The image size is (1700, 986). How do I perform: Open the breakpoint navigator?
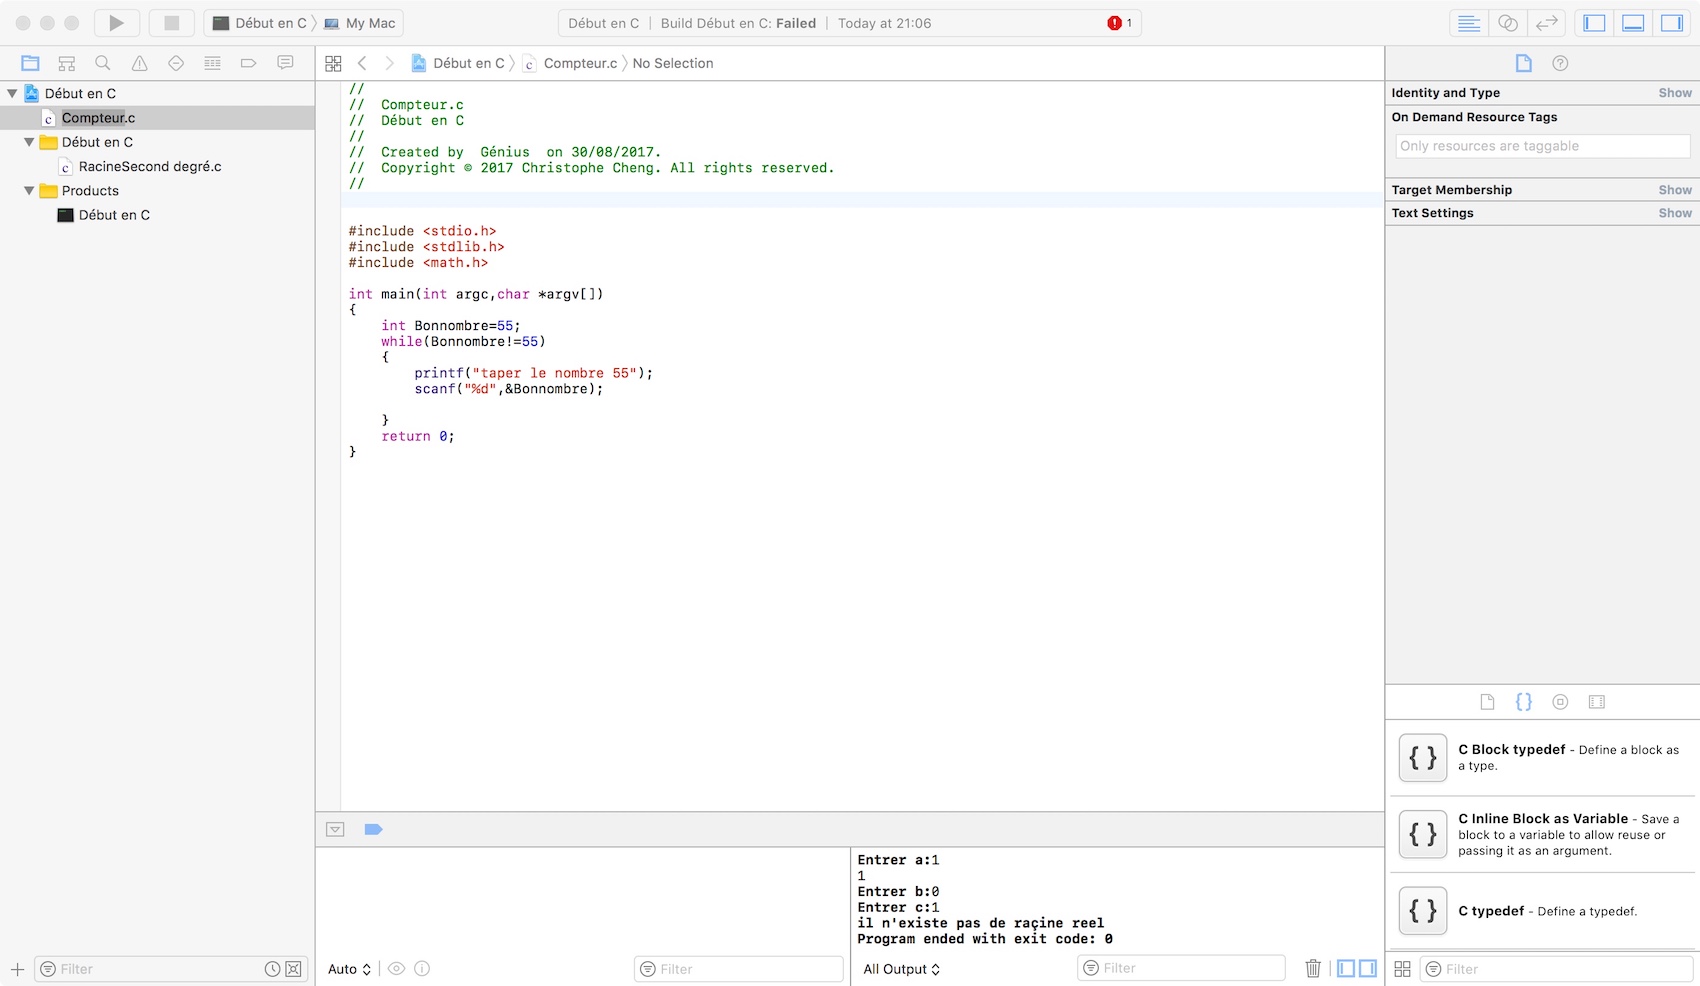[249, 63]
